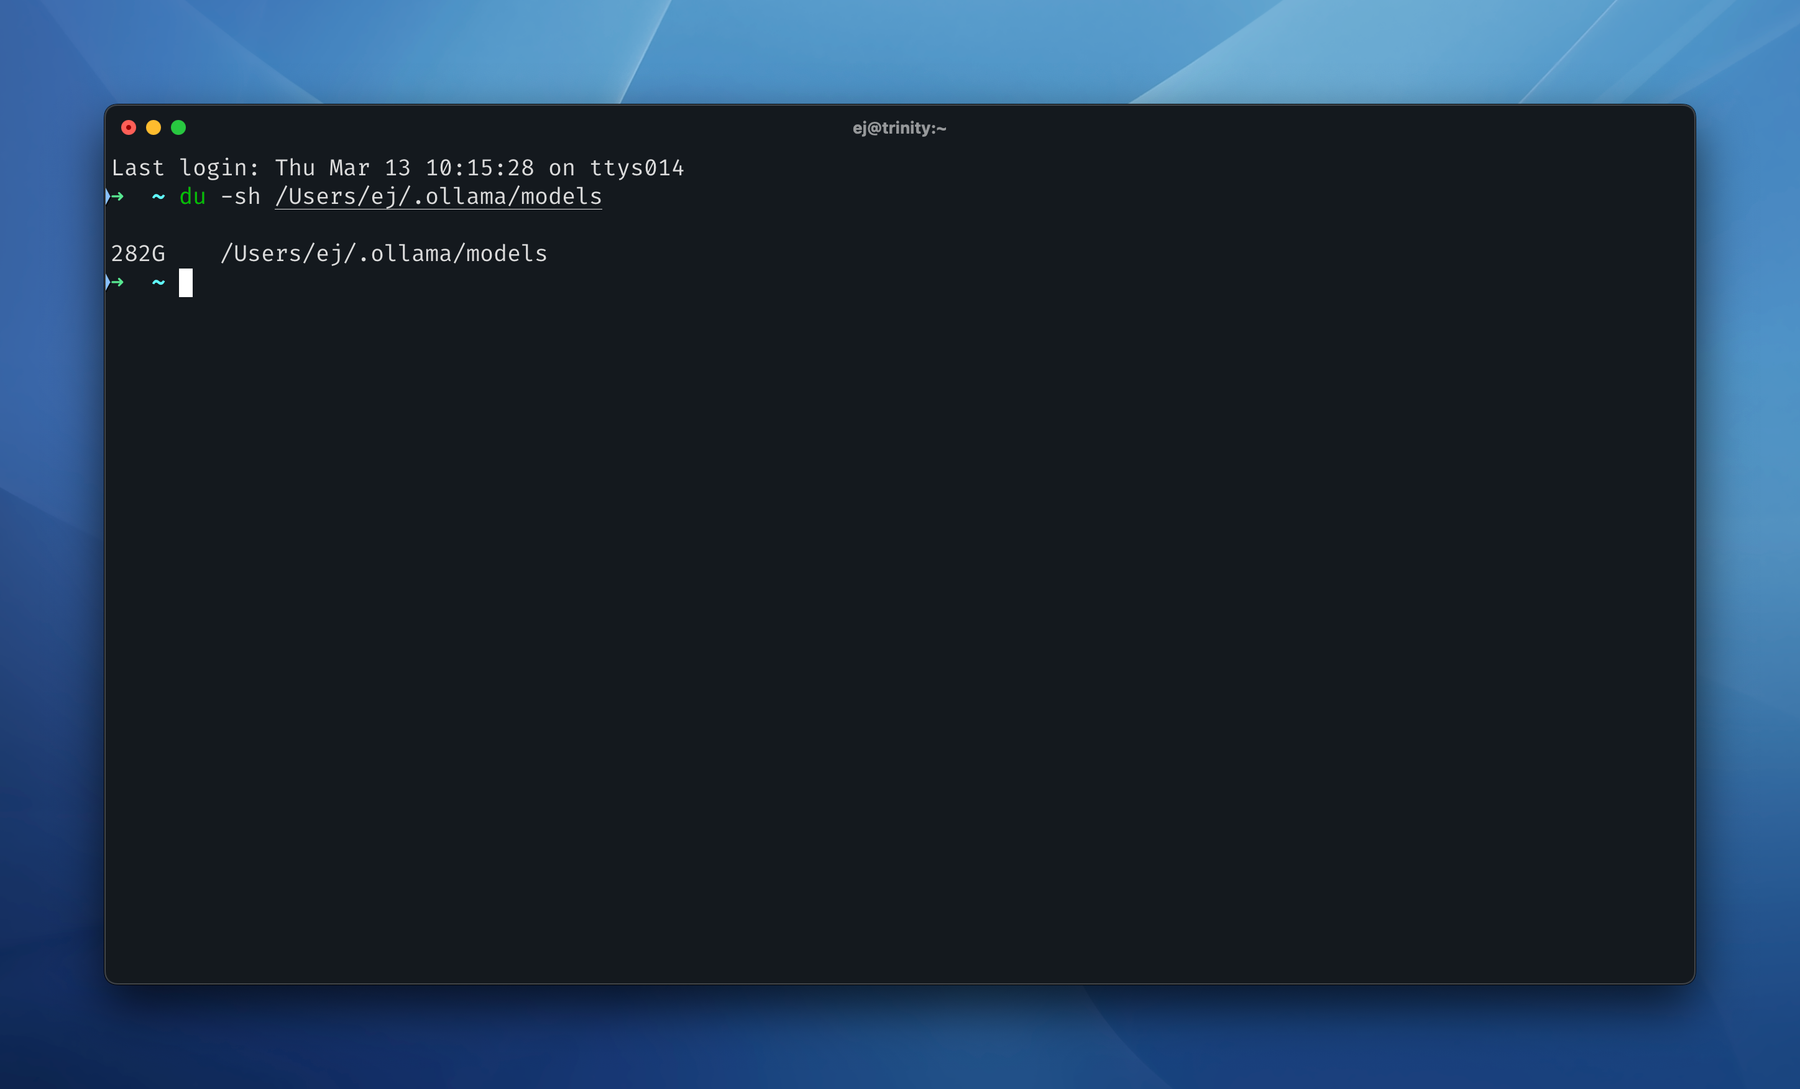
Task: Click the models path in output line
Action: (x=383, y=254)
